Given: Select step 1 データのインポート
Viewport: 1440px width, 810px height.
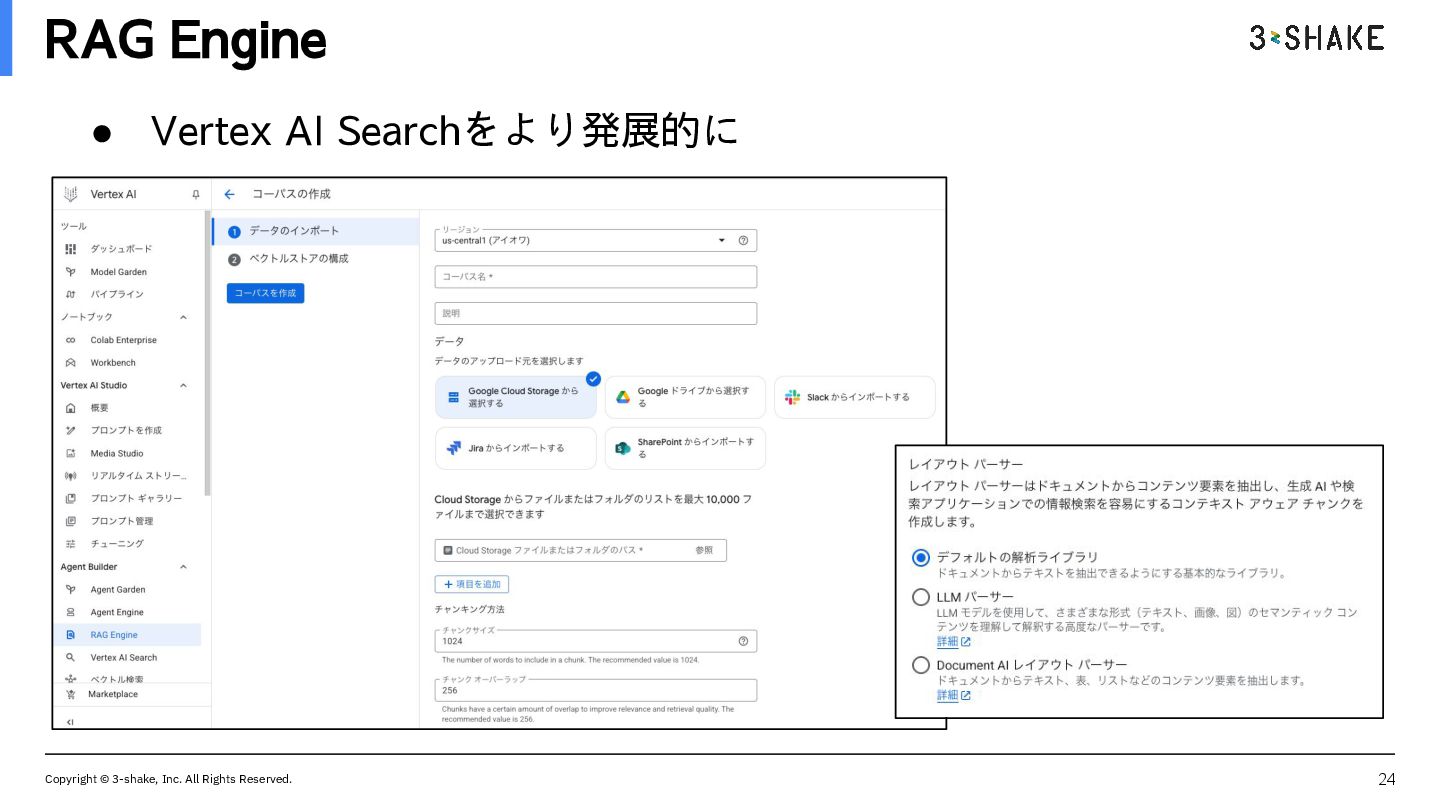Looking at the screenshot, I should (316, 231).
